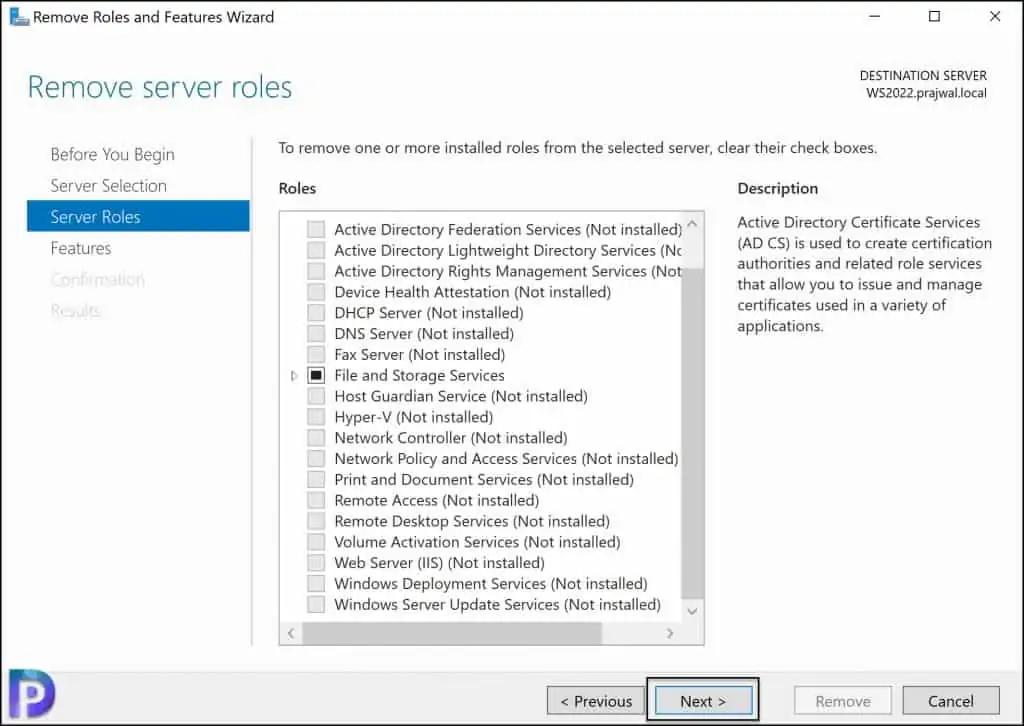
Task: Click the roles list scroll up arrow
Action: pyautogui.click(x=692, y=224)
